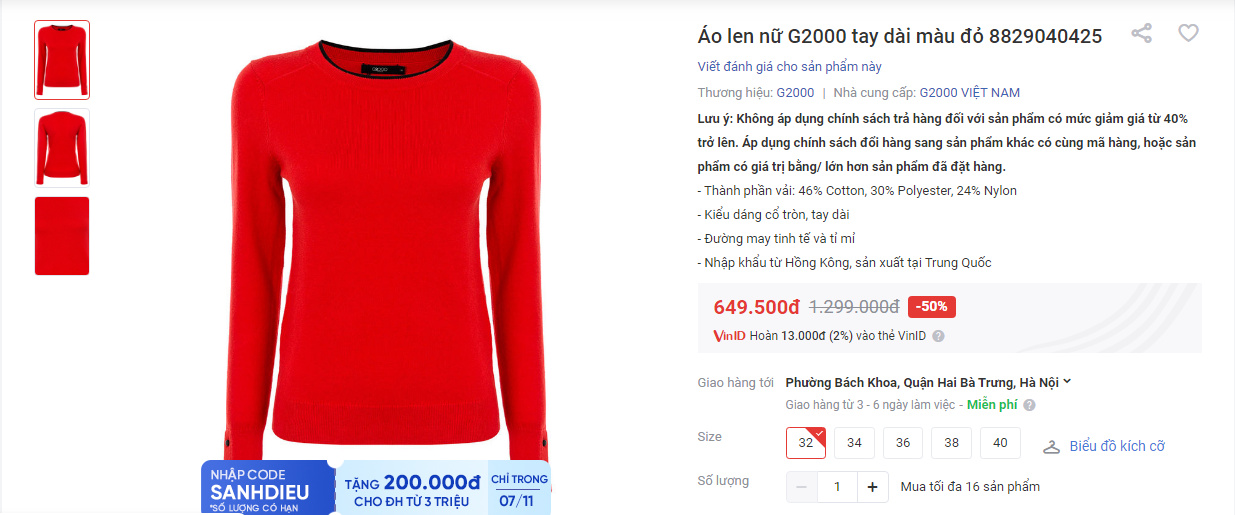Screen dimensions: 1235x515
Task: Decrease quantity with the minus button
Action: point(802,487)
